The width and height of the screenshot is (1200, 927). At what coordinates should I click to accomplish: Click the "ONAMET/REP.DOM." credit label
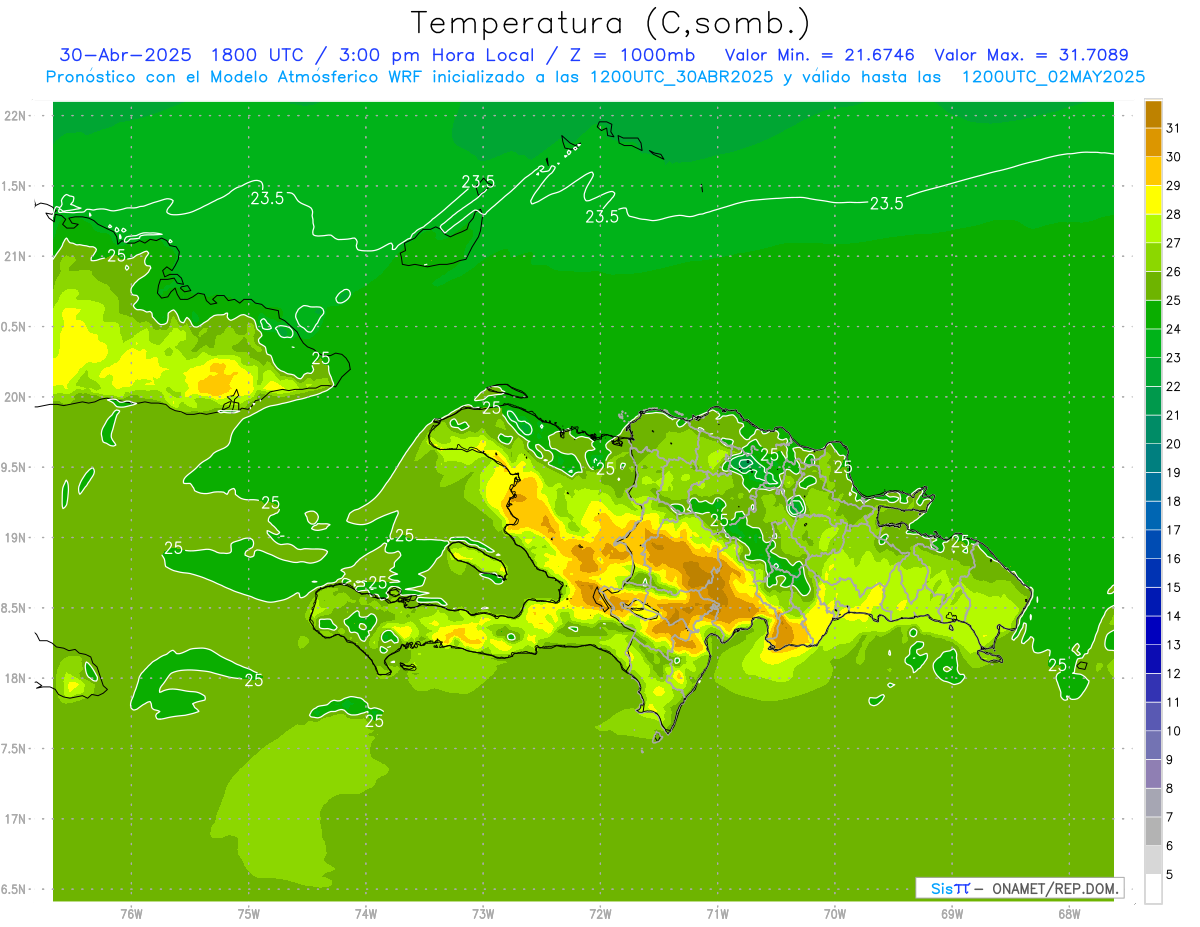(1055, 888)
